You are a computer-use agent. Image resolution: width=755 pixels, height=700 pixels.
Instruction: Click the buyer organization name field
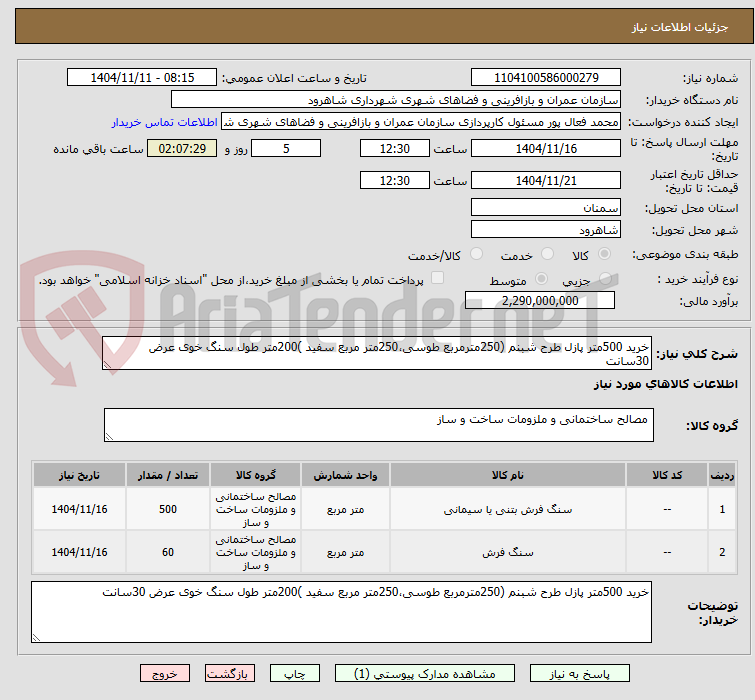click(x=396, y=100)
